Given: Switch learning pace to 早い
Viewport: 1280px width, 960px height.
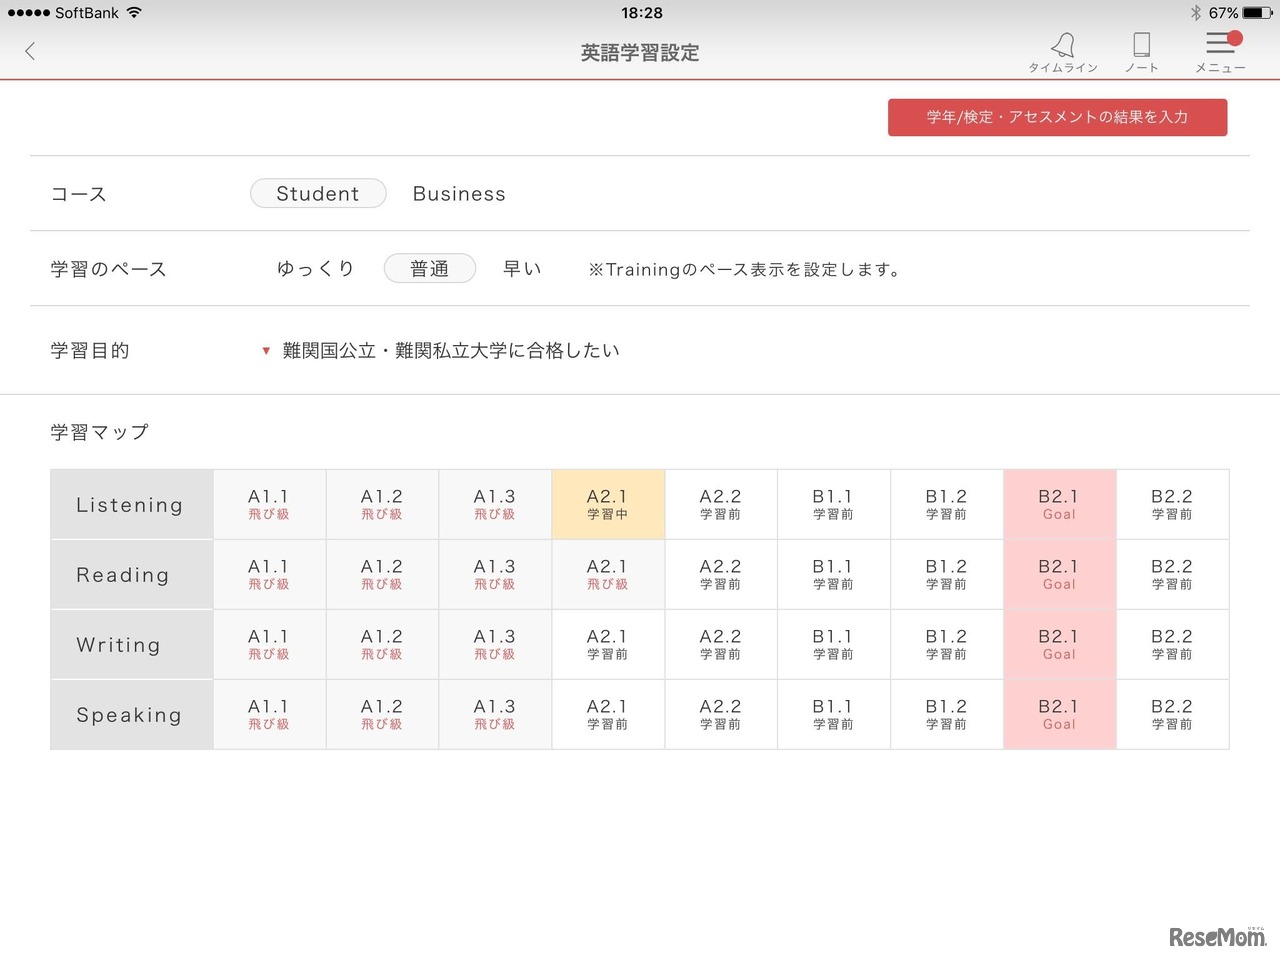Looking at the screenshot, I should pyautogui.click(x=521, y=268).
